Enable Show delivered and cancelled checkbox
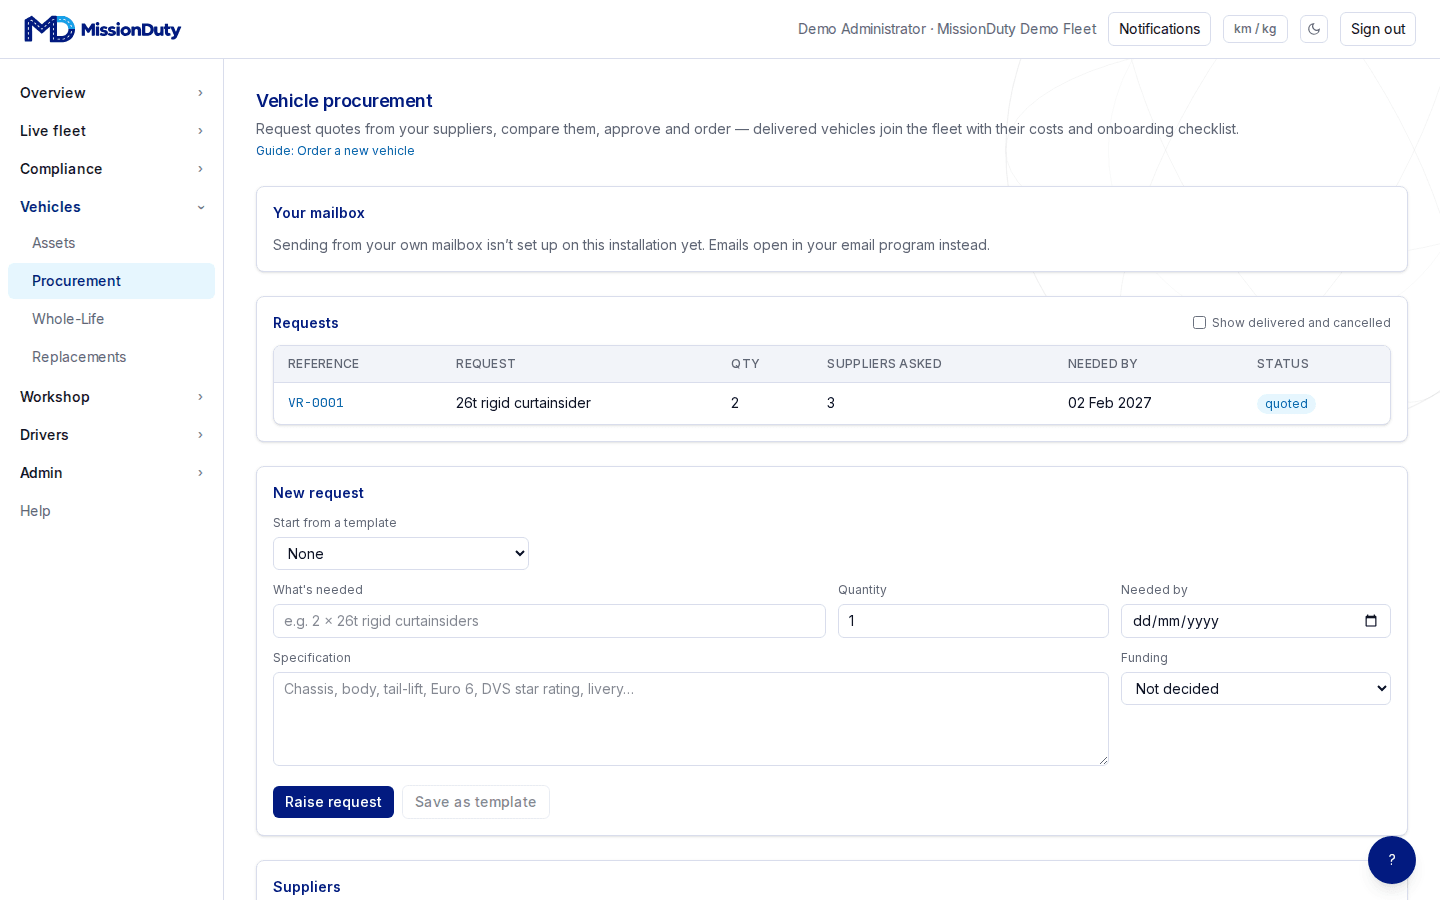Image resolution: width=1440 pixels, height=900 pixels. point(1199,323)
